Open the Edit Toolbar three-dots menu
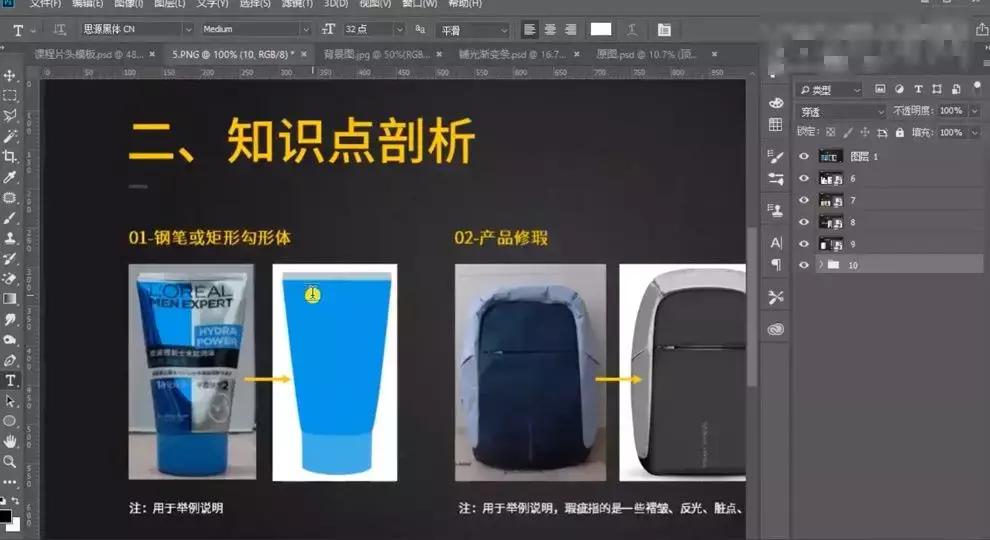990x540 pixels. 9,482
